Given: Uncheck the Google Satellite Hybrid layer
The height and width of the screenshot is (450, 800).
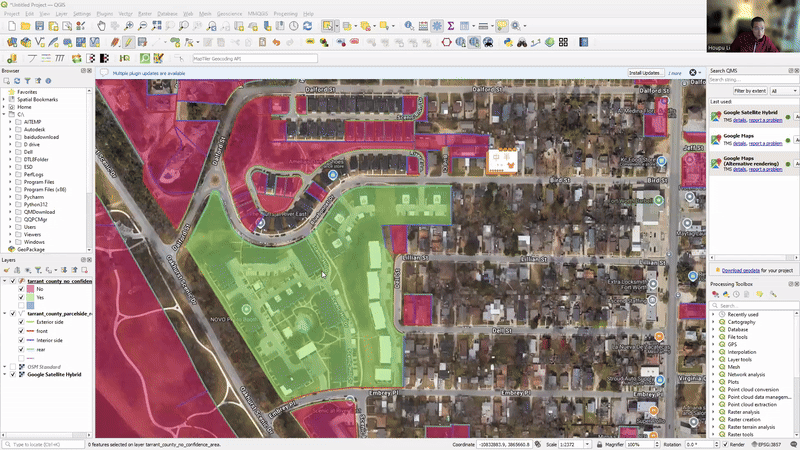Looking at the screenshot, I should [x=13, y=373].
